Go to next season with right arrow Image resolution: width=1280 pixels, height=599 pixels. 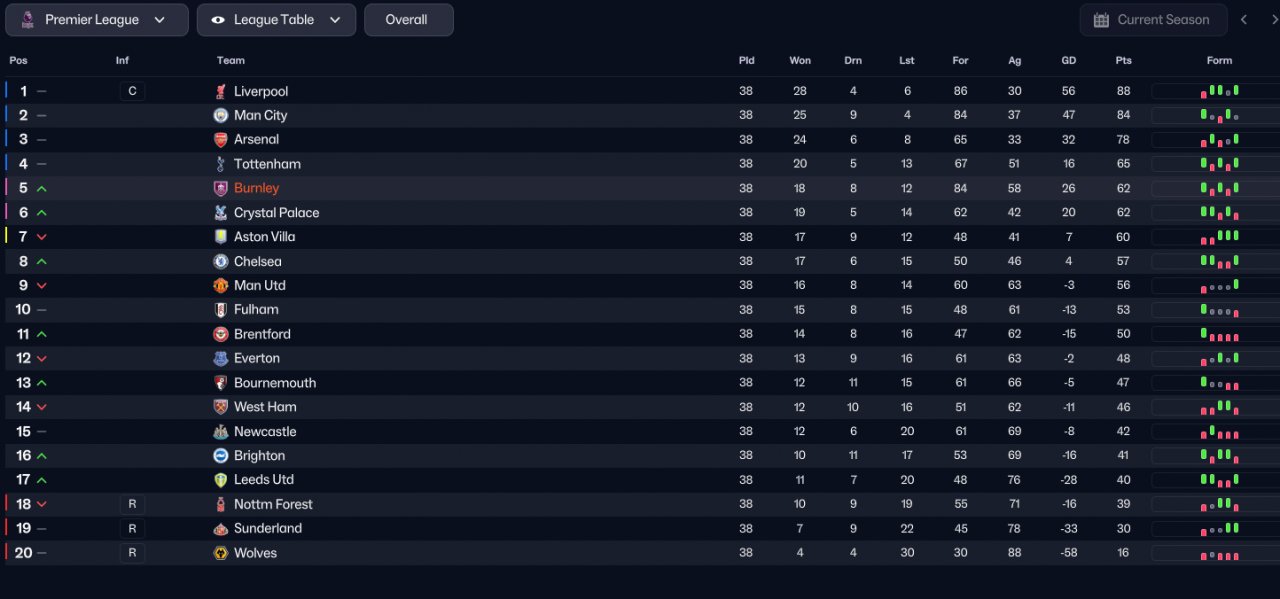[1273, 20]
